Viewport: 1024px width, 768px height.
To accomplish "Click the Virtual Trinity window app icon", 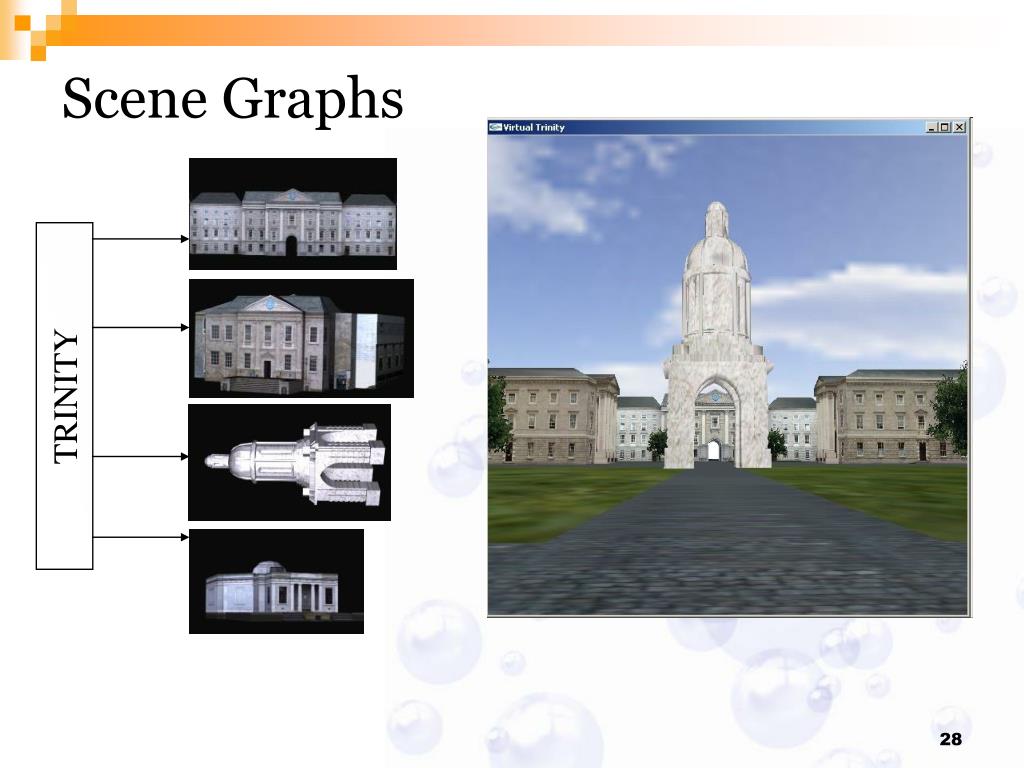I will 495,127.
